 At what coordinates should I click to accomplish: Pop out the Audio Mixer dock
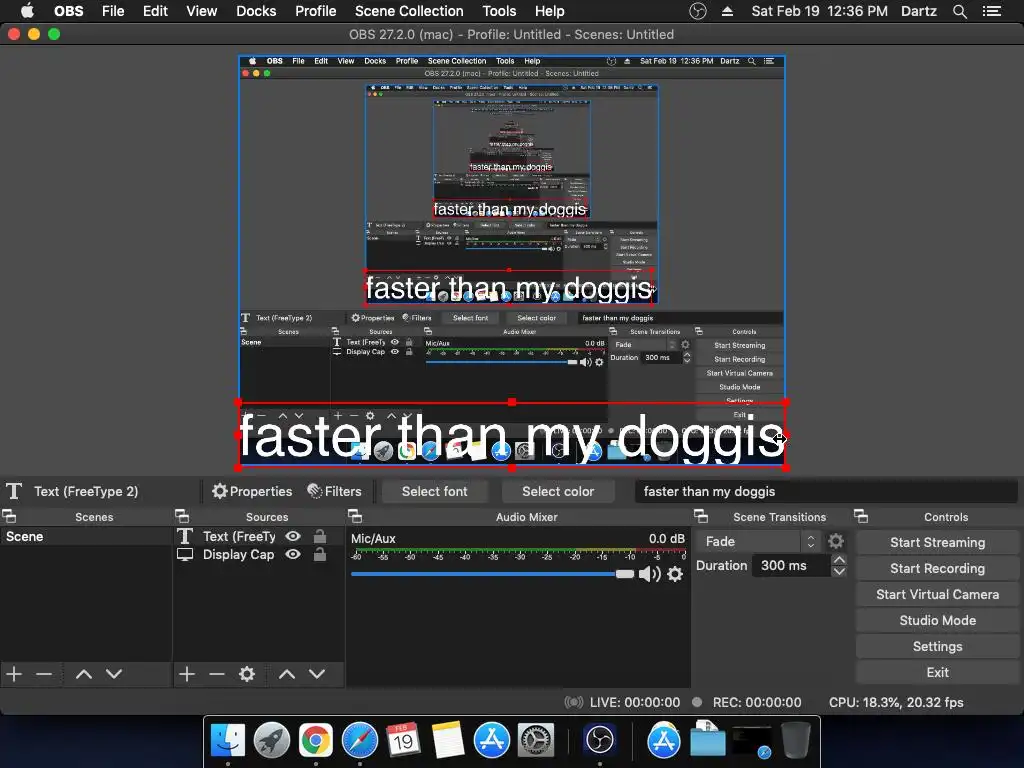pos(355,517)
